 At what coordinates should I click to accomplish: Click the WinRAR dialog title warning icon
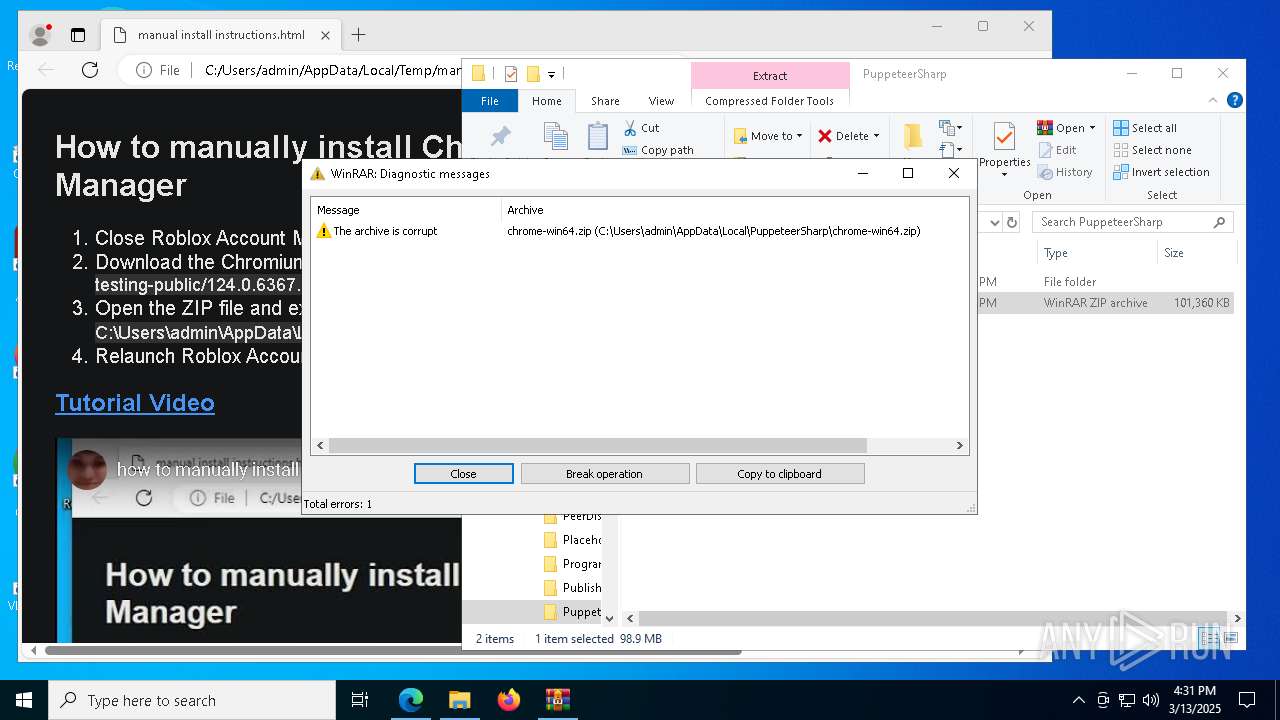pyautogui.click(x=318, y=173)
